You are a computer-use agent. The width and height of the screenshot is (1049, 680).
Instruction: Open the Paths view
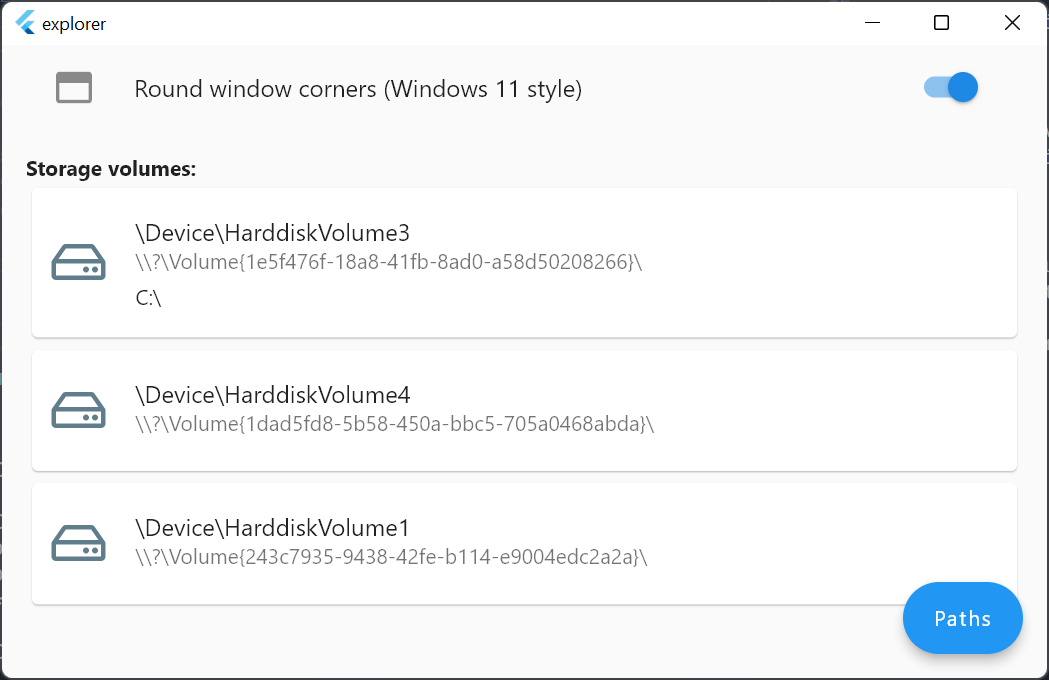tap(962, 618)
